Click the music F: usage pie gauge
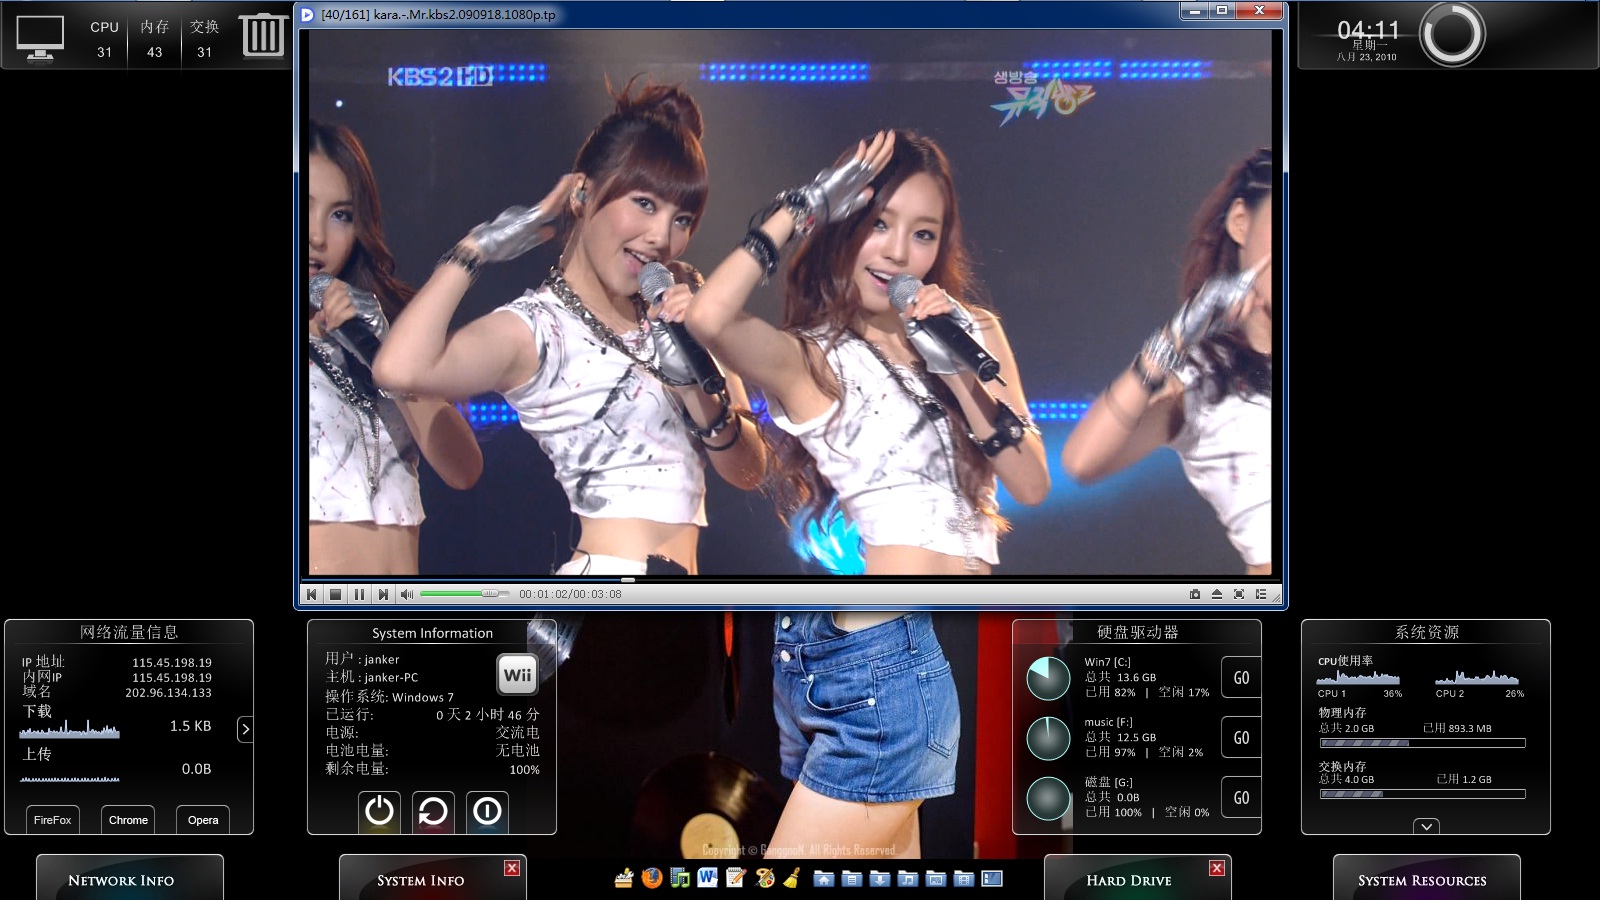The width and height of the screenshot is (1600, 900). coord(1049,738)
